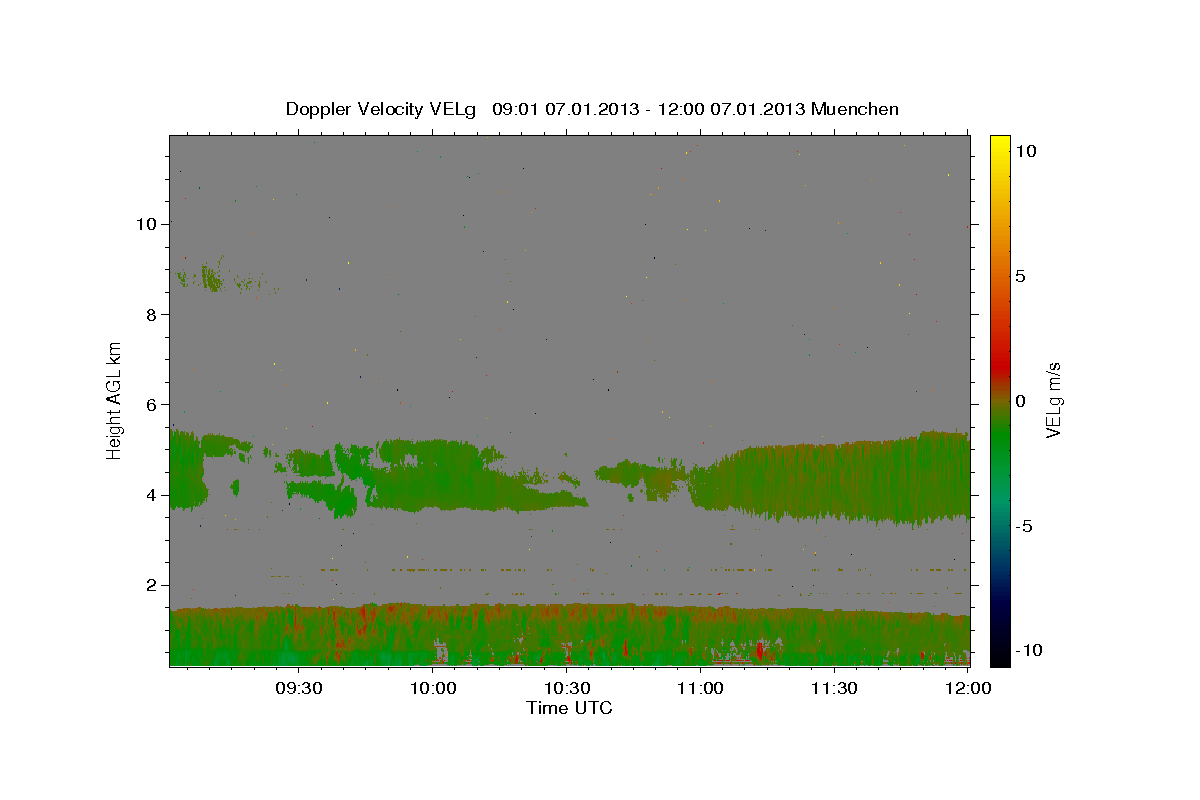Click the 12:00 time tick label
The height and width of the screenshot is (800, 1200).
(x=968, y=688)
